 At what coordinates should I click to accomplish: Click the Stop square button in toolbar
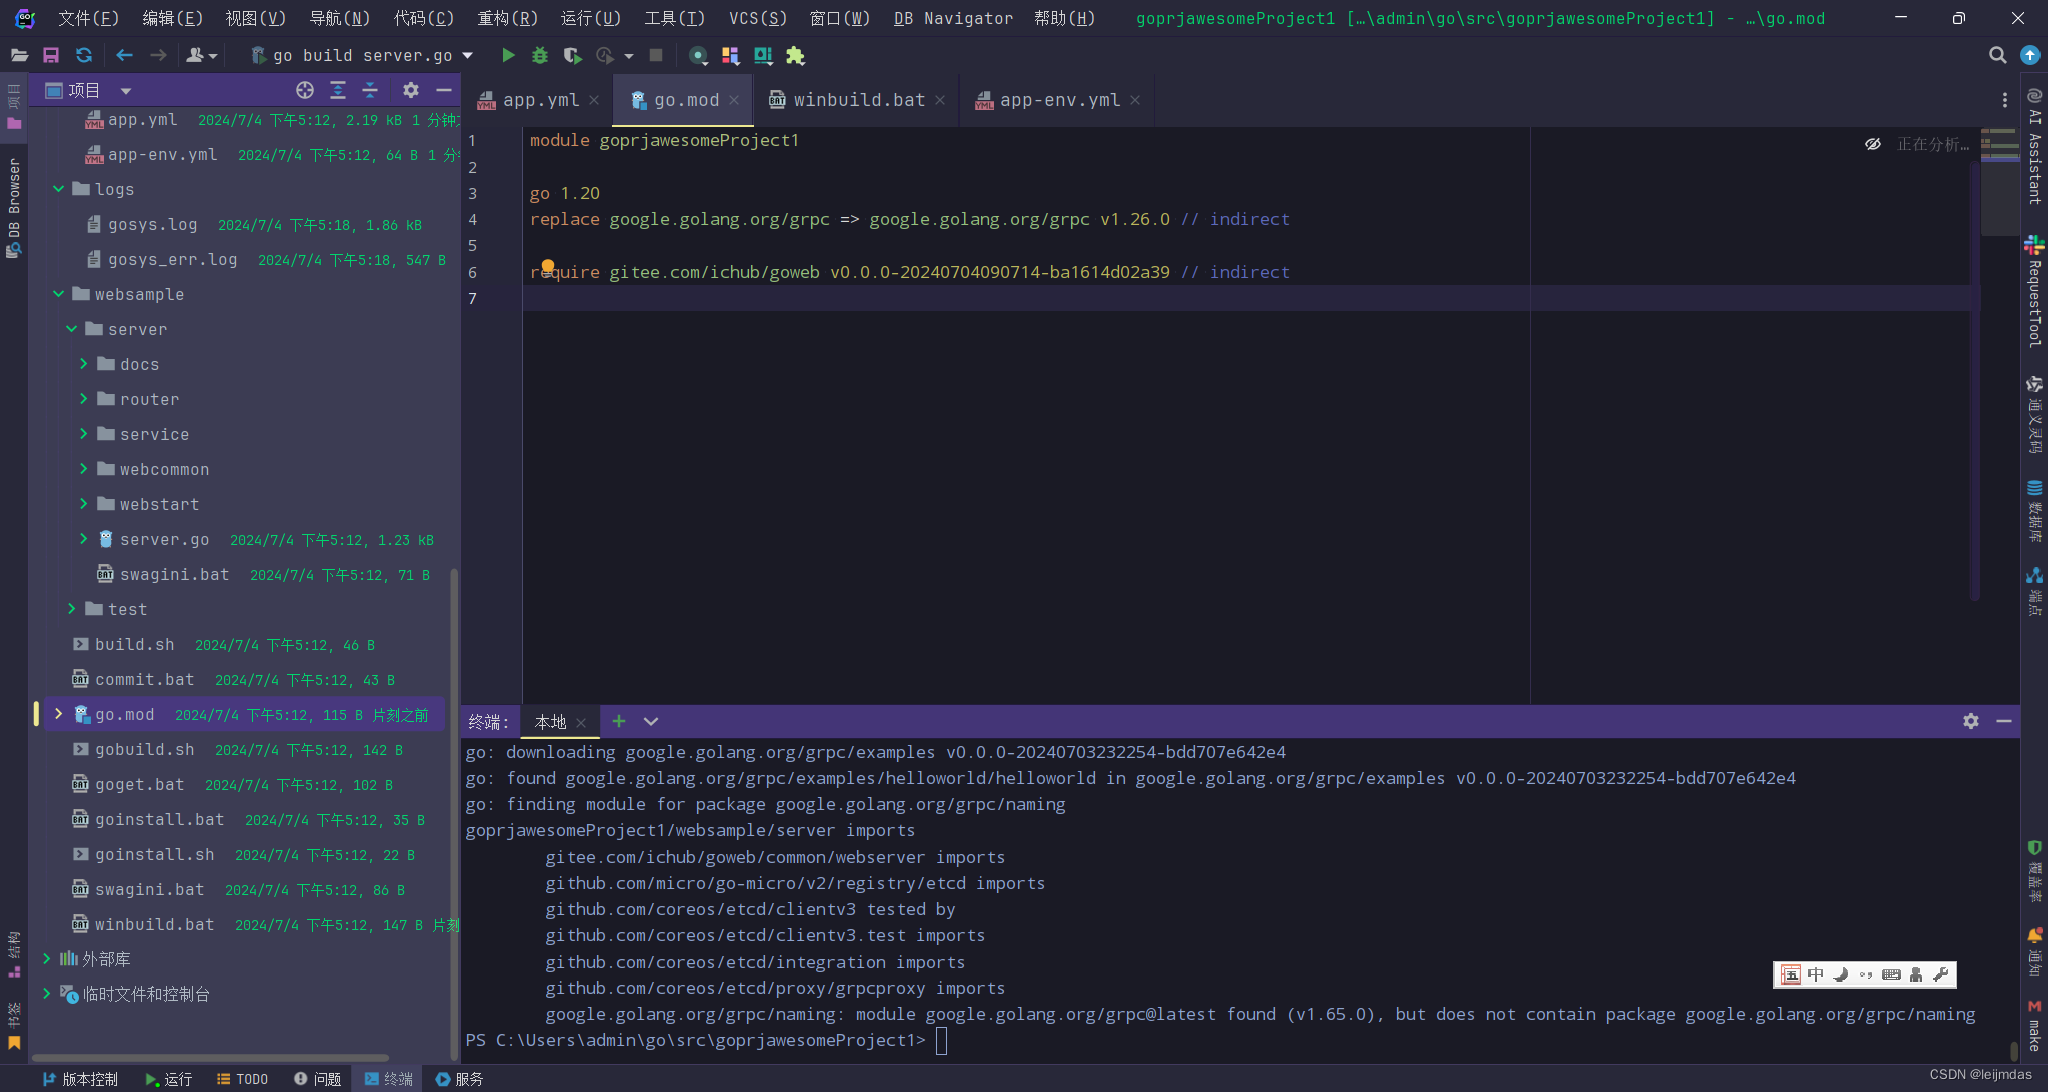pos(656,55)
